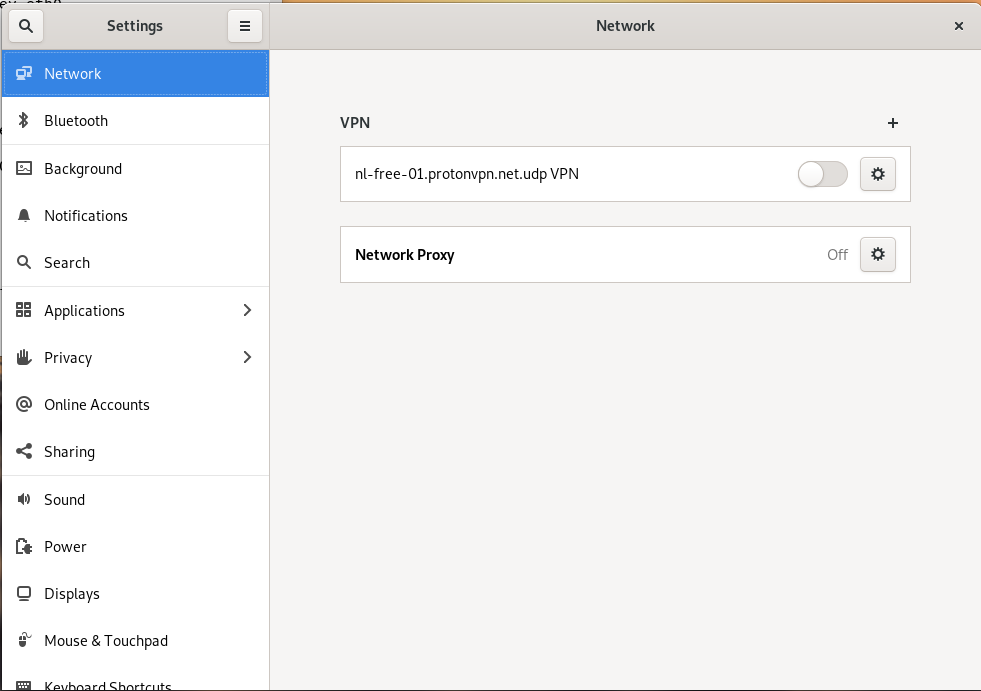
Task: Add a new VPN with plus icon
Action: [893, 123]
